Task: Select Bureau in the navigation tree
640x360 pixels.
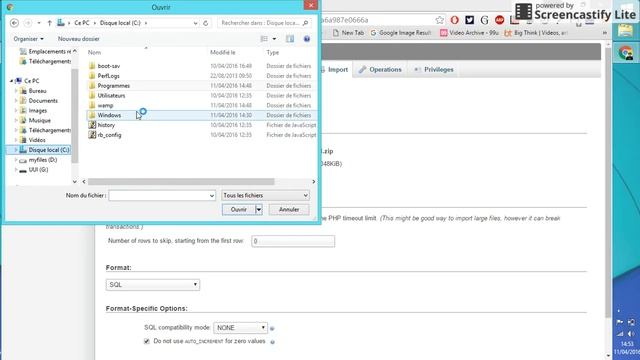Action: pos(38,91)
